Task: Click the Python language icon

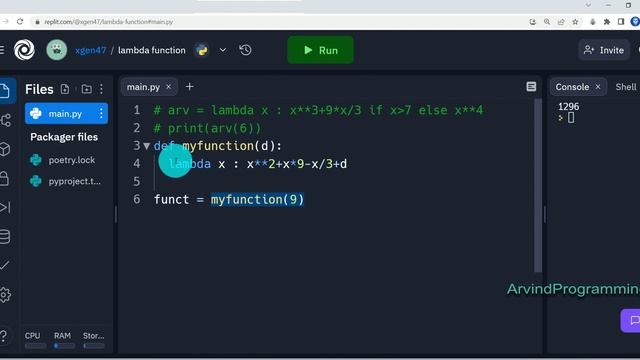Action: pyautogui.click(x=202, y=50)
